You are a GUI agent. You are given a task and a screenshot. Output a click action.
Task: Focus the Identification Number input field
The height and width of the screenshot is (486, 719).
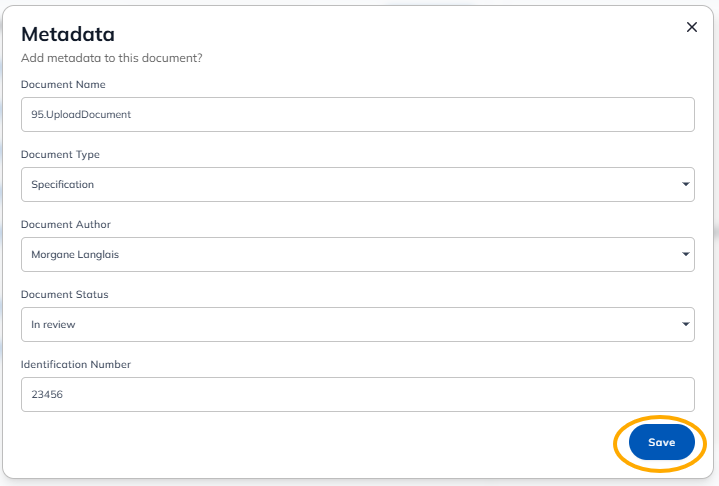click(x=357, y=394)
